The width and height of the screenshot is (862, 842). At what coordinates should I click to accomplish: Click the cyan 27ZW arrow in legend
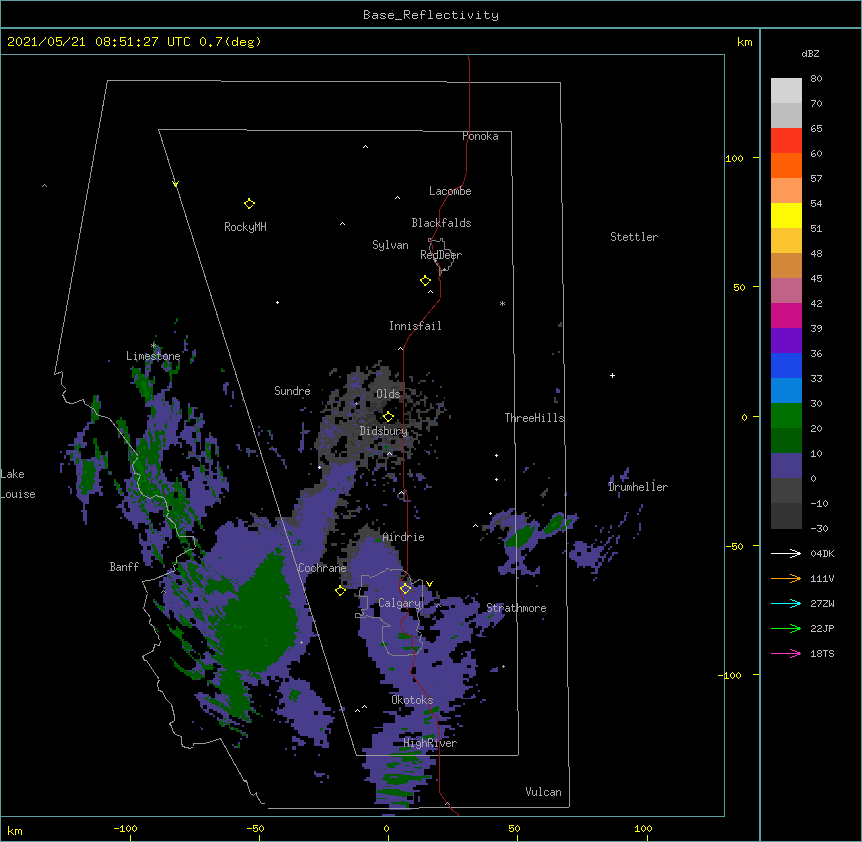click(786, 603)
